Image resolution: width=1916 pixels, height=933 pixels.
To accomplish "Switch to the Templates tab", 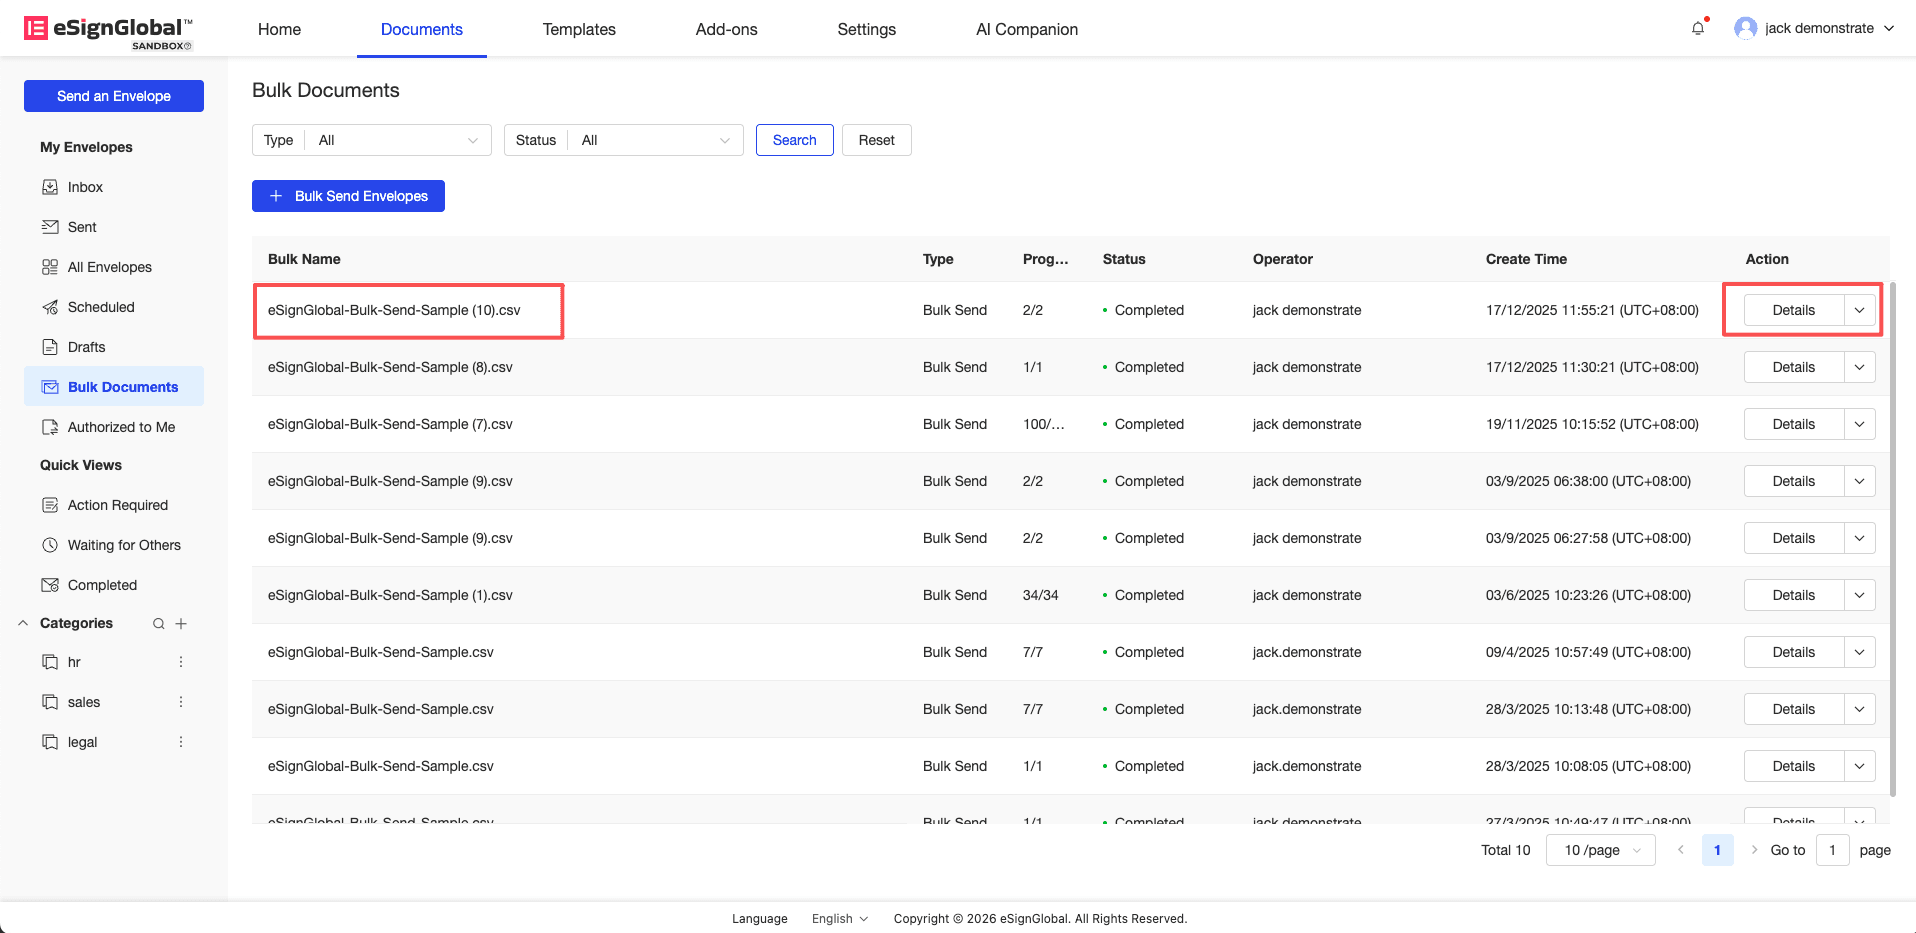I will [579, 29].
